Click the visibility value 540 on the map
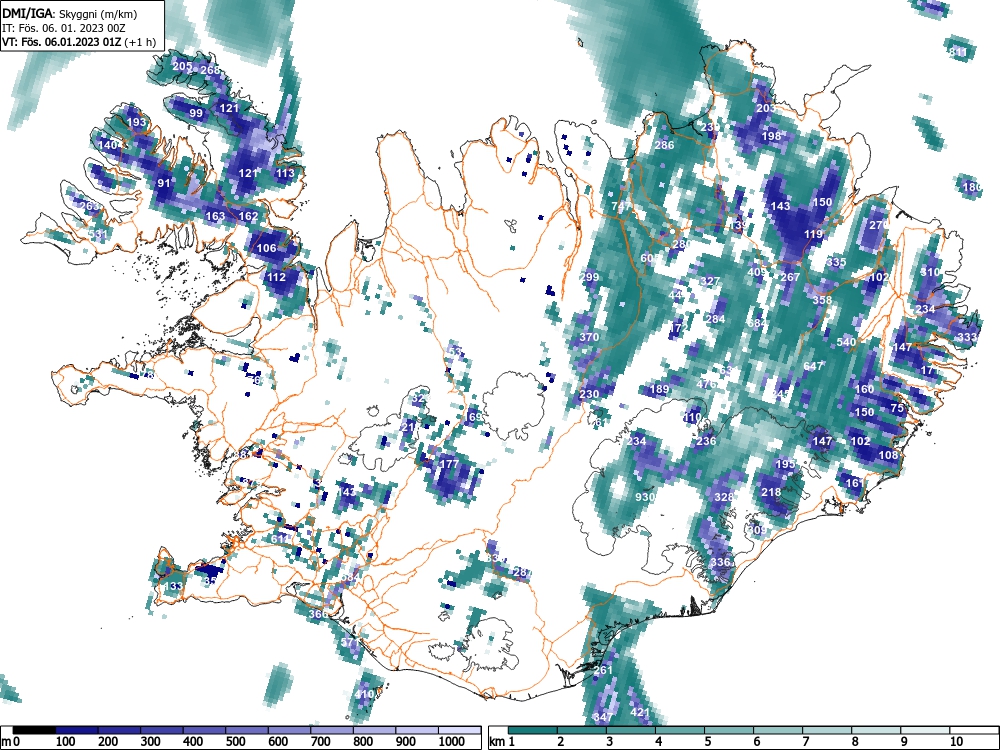 pos(846,342)
